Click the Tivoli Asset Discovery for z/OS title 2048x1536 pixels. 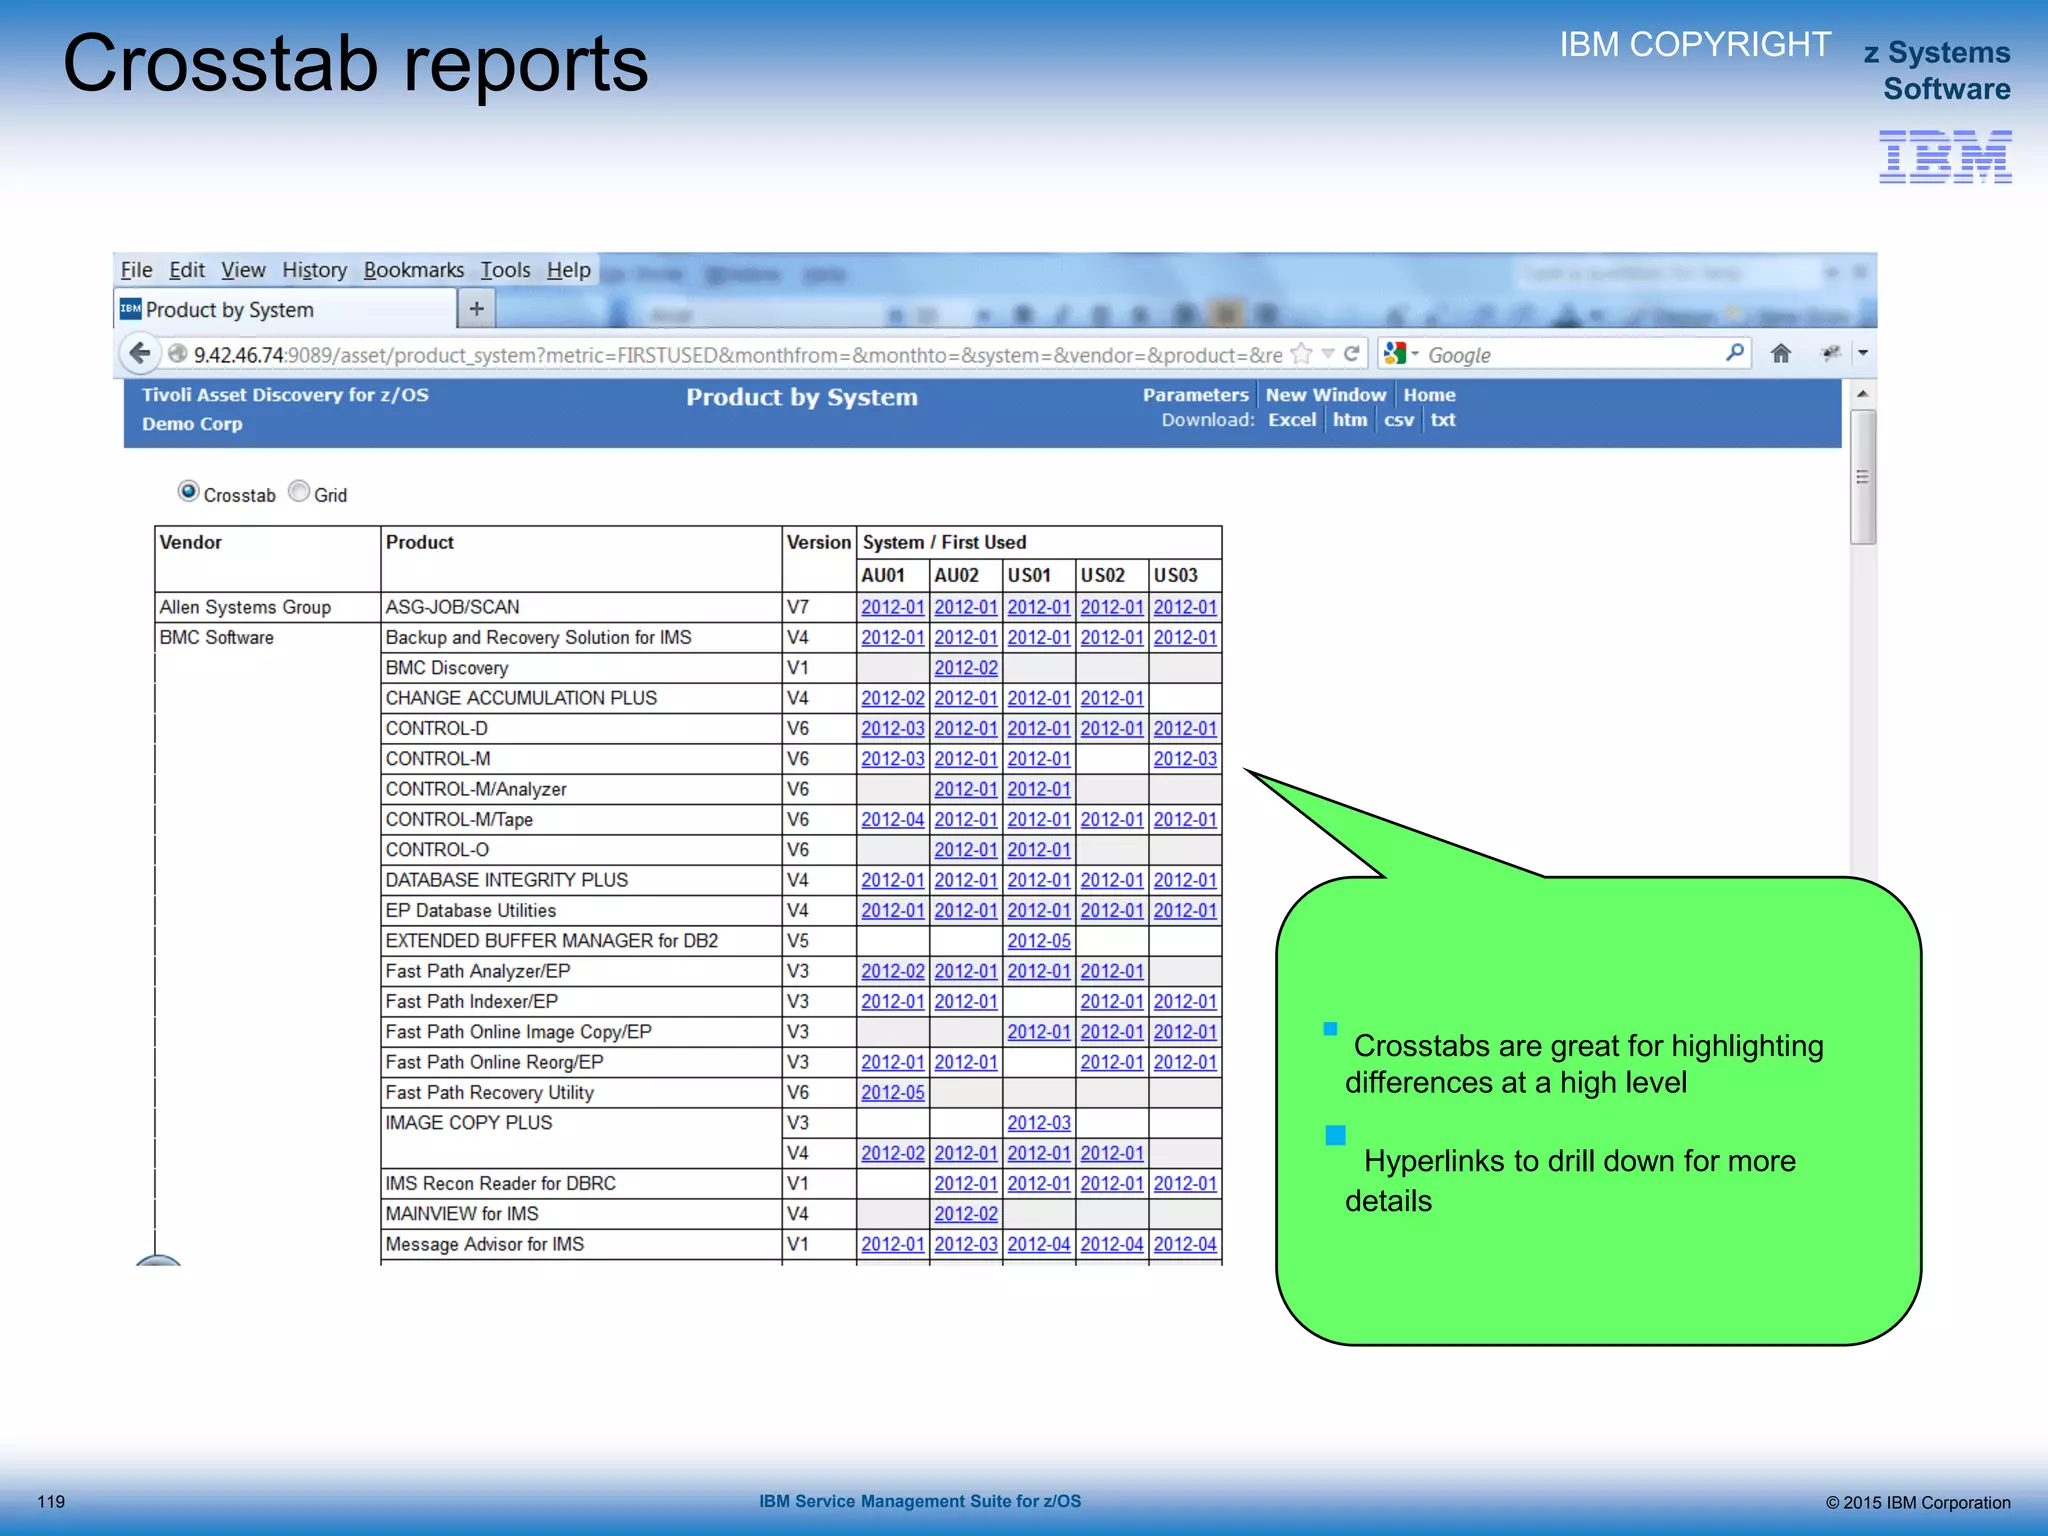(285, 395)
